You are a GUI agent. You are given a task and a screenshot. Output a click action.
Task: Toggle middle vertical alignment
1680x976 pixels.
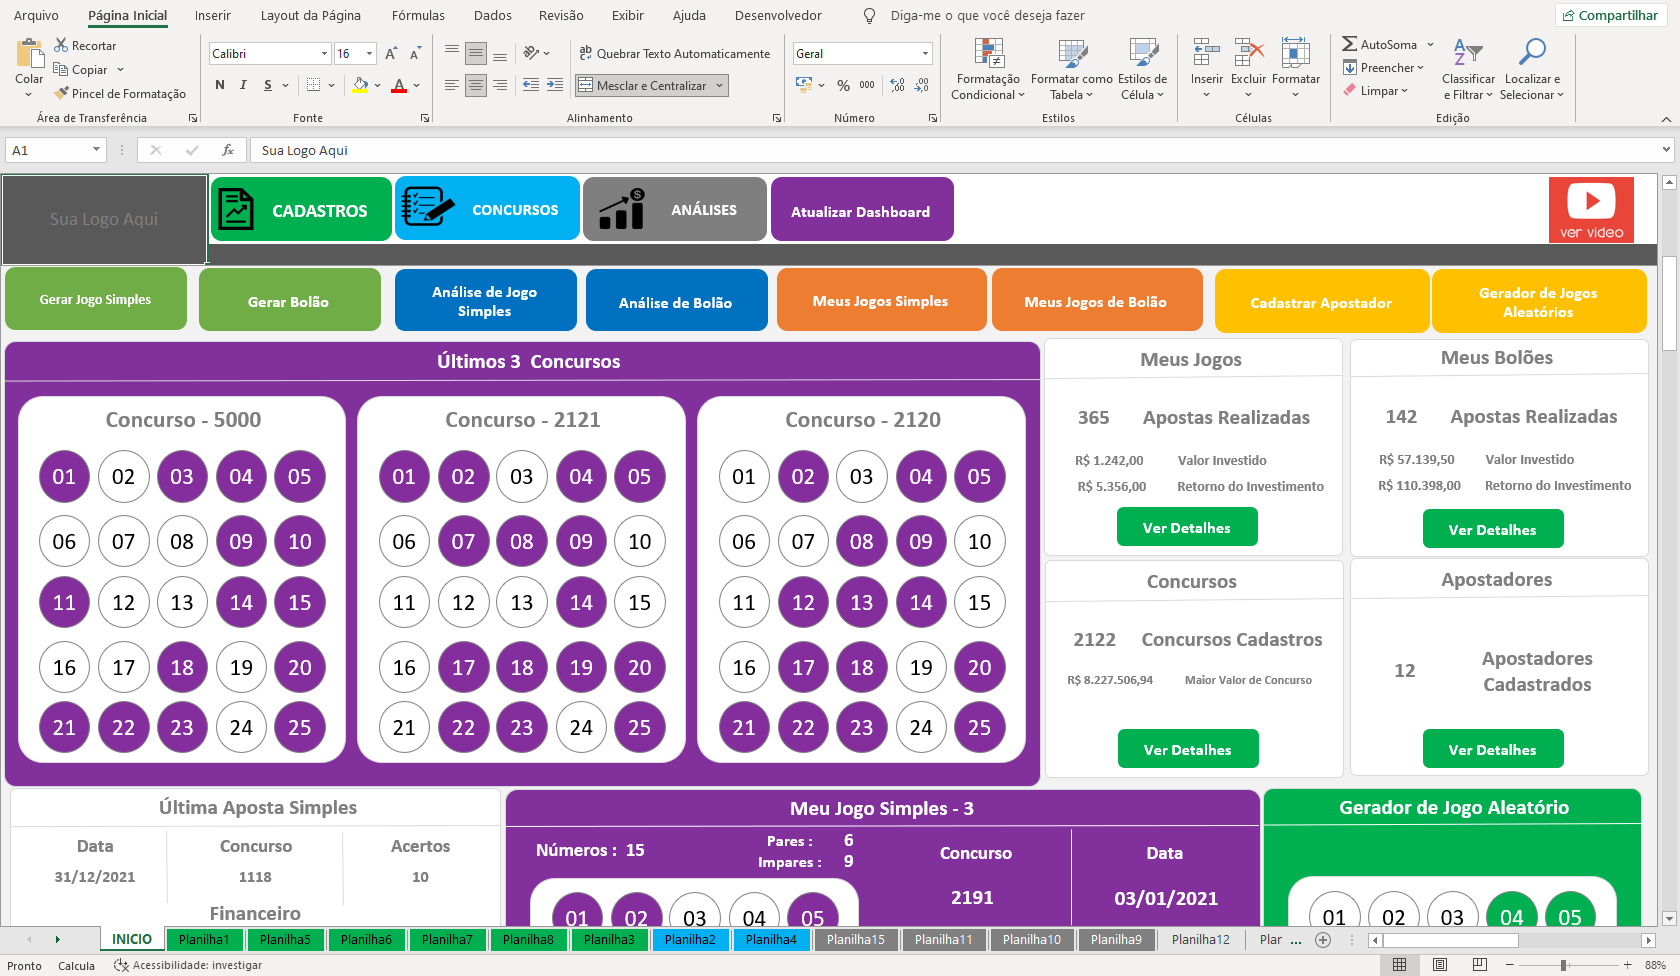point(476,53)
